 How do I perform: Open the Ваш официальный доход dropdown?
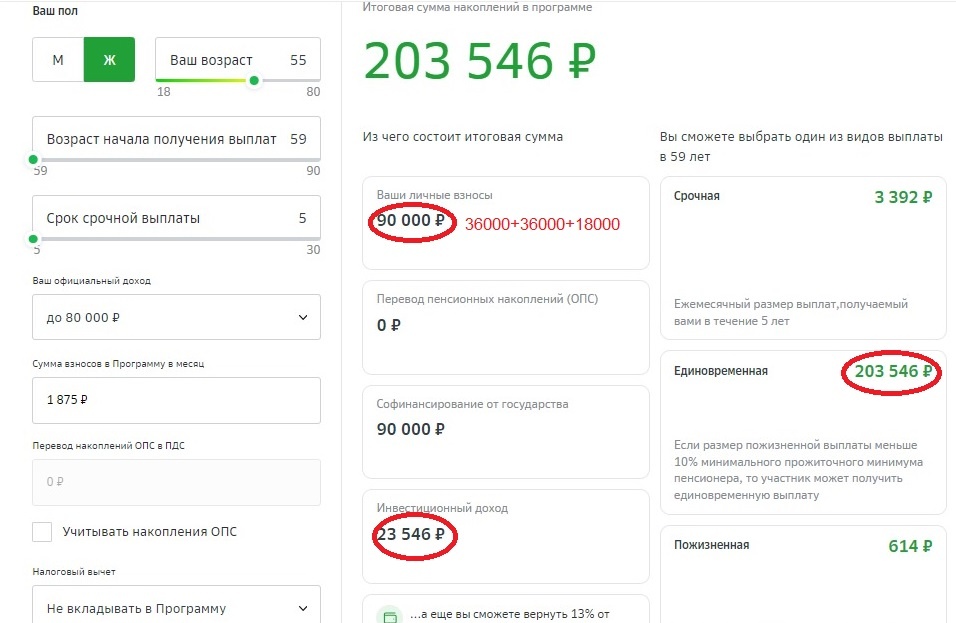click(176, 317)
